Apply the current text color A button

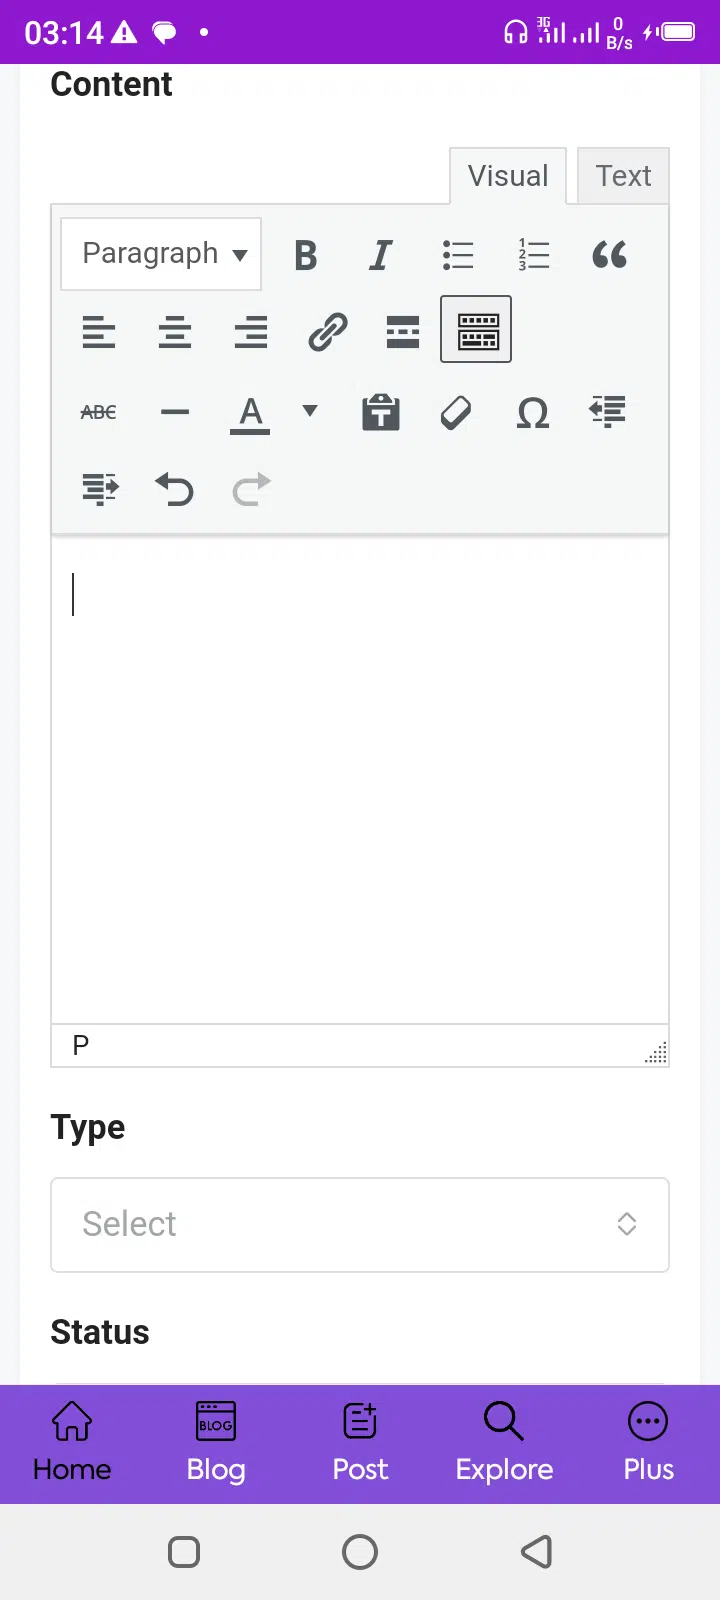point(250,412)
